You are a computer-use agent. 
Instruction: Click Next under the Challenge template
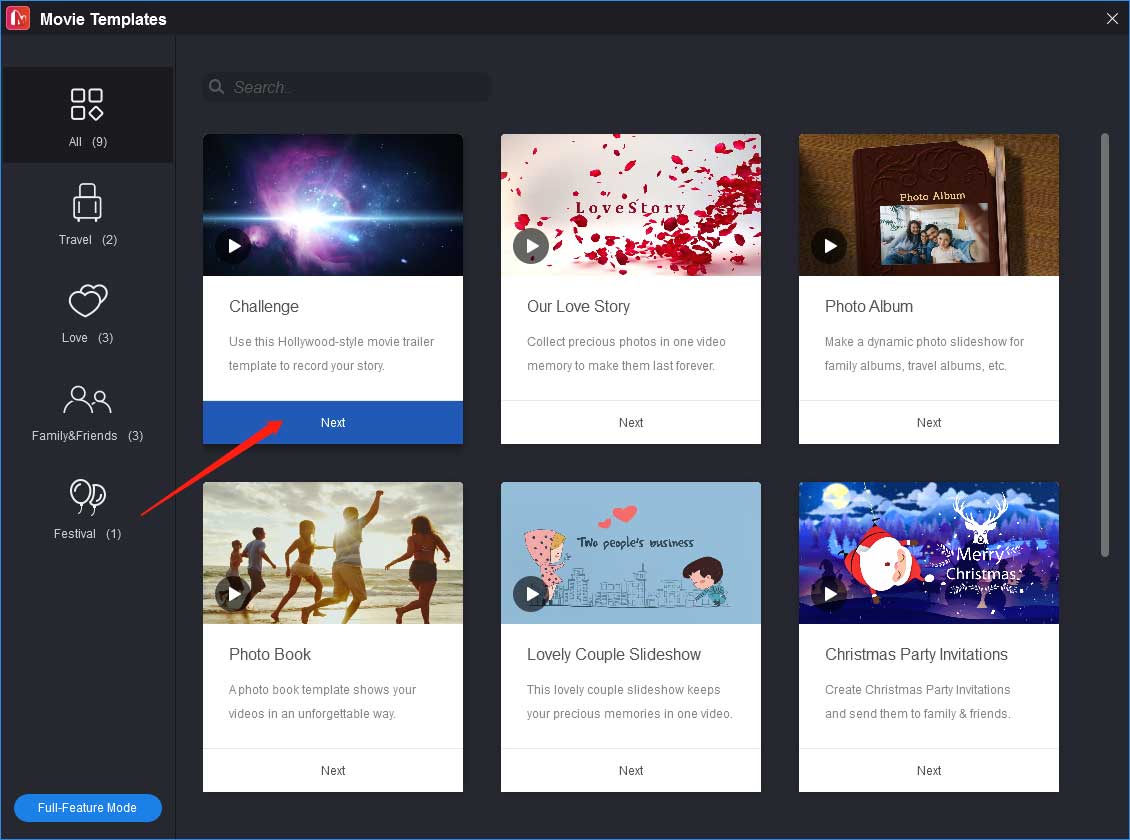coord(333,422)
